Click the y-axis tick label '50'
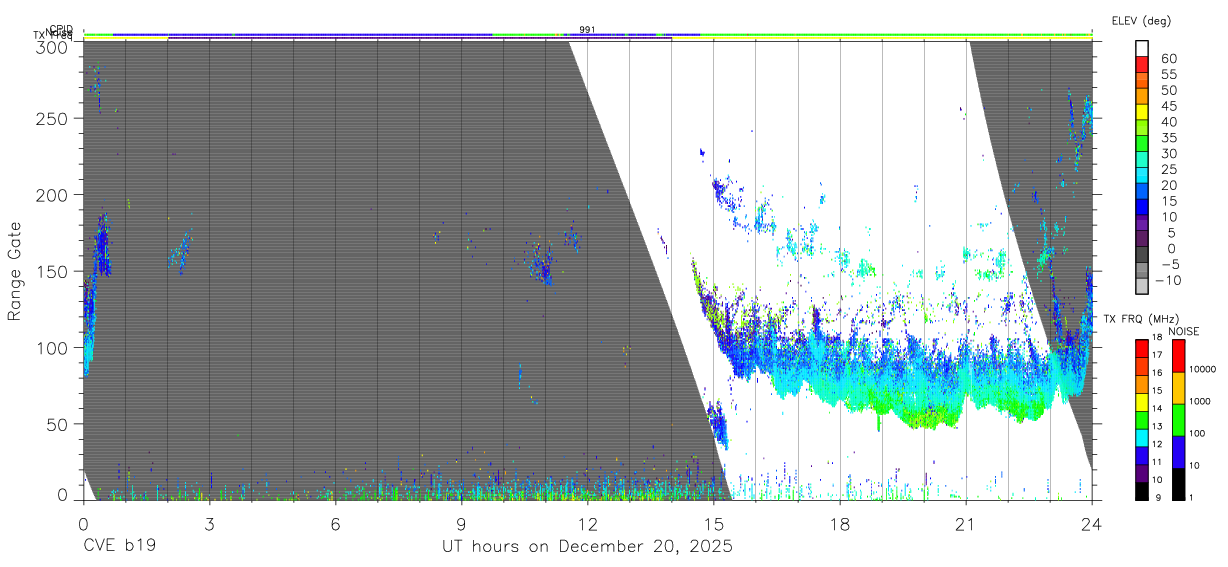 [56, 424]
